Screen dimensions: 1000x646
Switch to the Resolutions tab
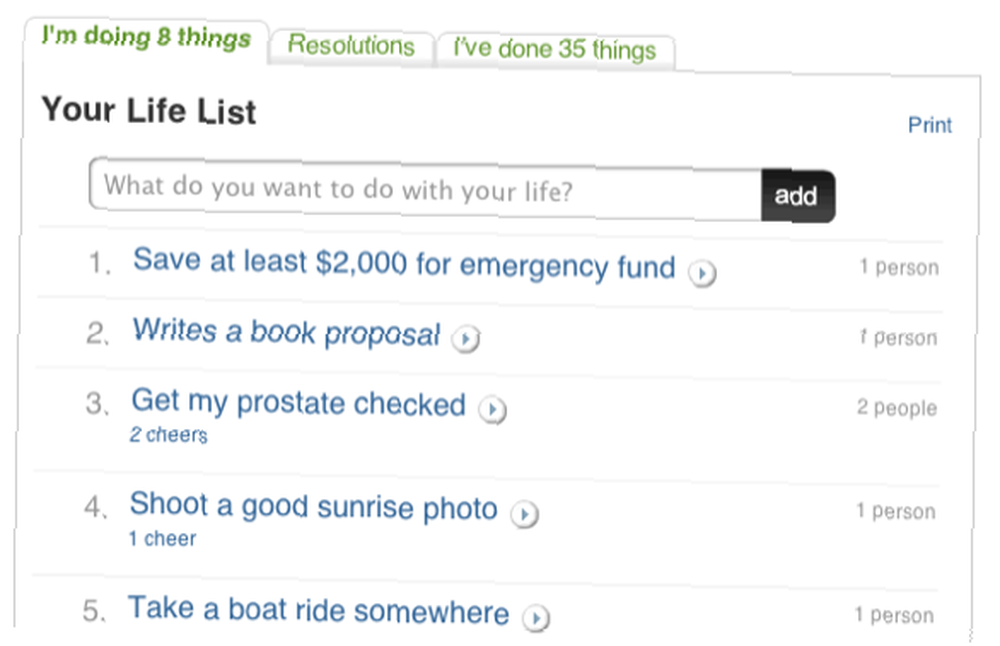coord(351,46)
